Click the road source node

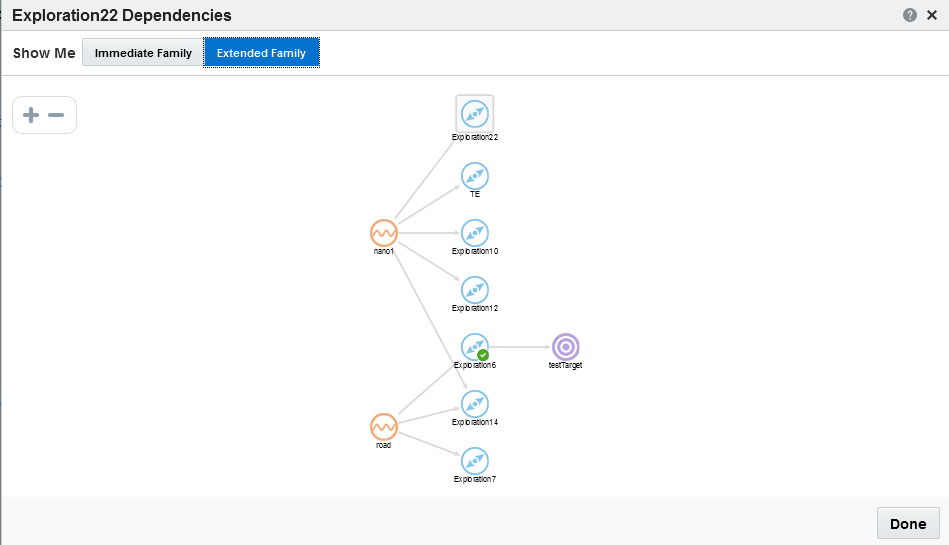click(x=384, y=427)
